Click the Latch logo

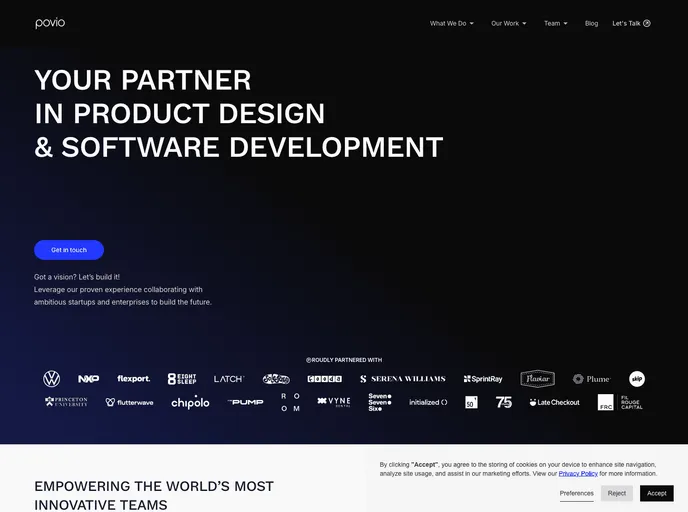tap(229, 379)
